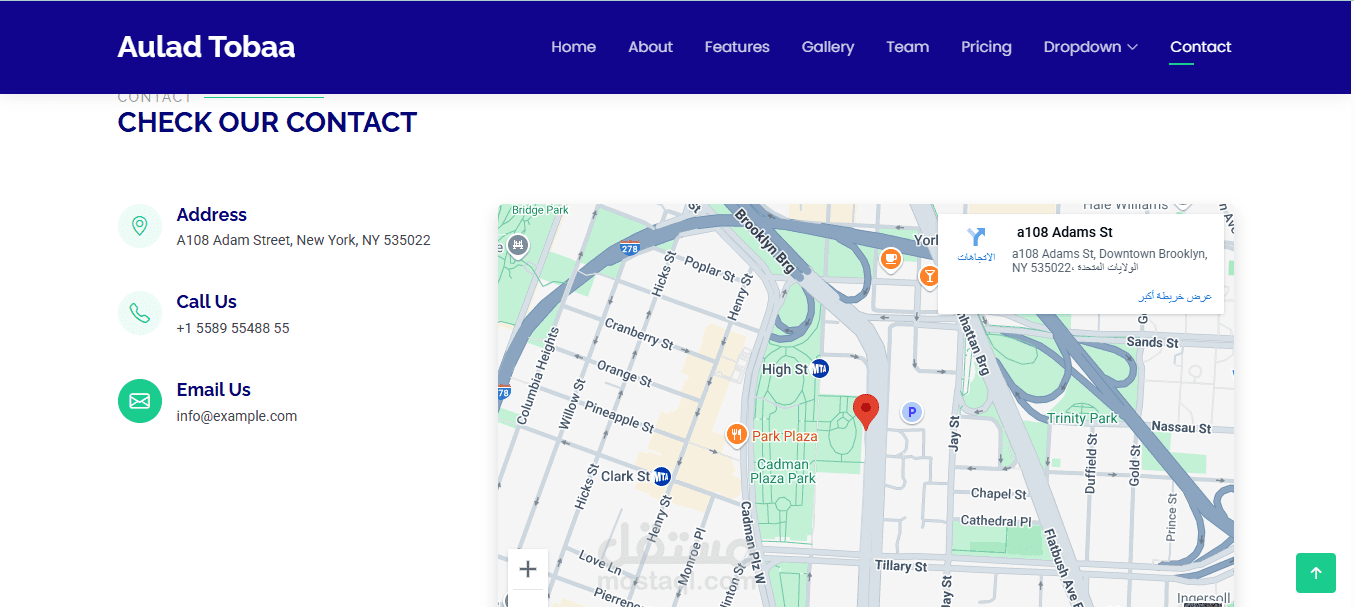Image resolution: width=1354 pixels, height=607 pixels.
Task: Click the info@example.com email text
Action: 237,416
